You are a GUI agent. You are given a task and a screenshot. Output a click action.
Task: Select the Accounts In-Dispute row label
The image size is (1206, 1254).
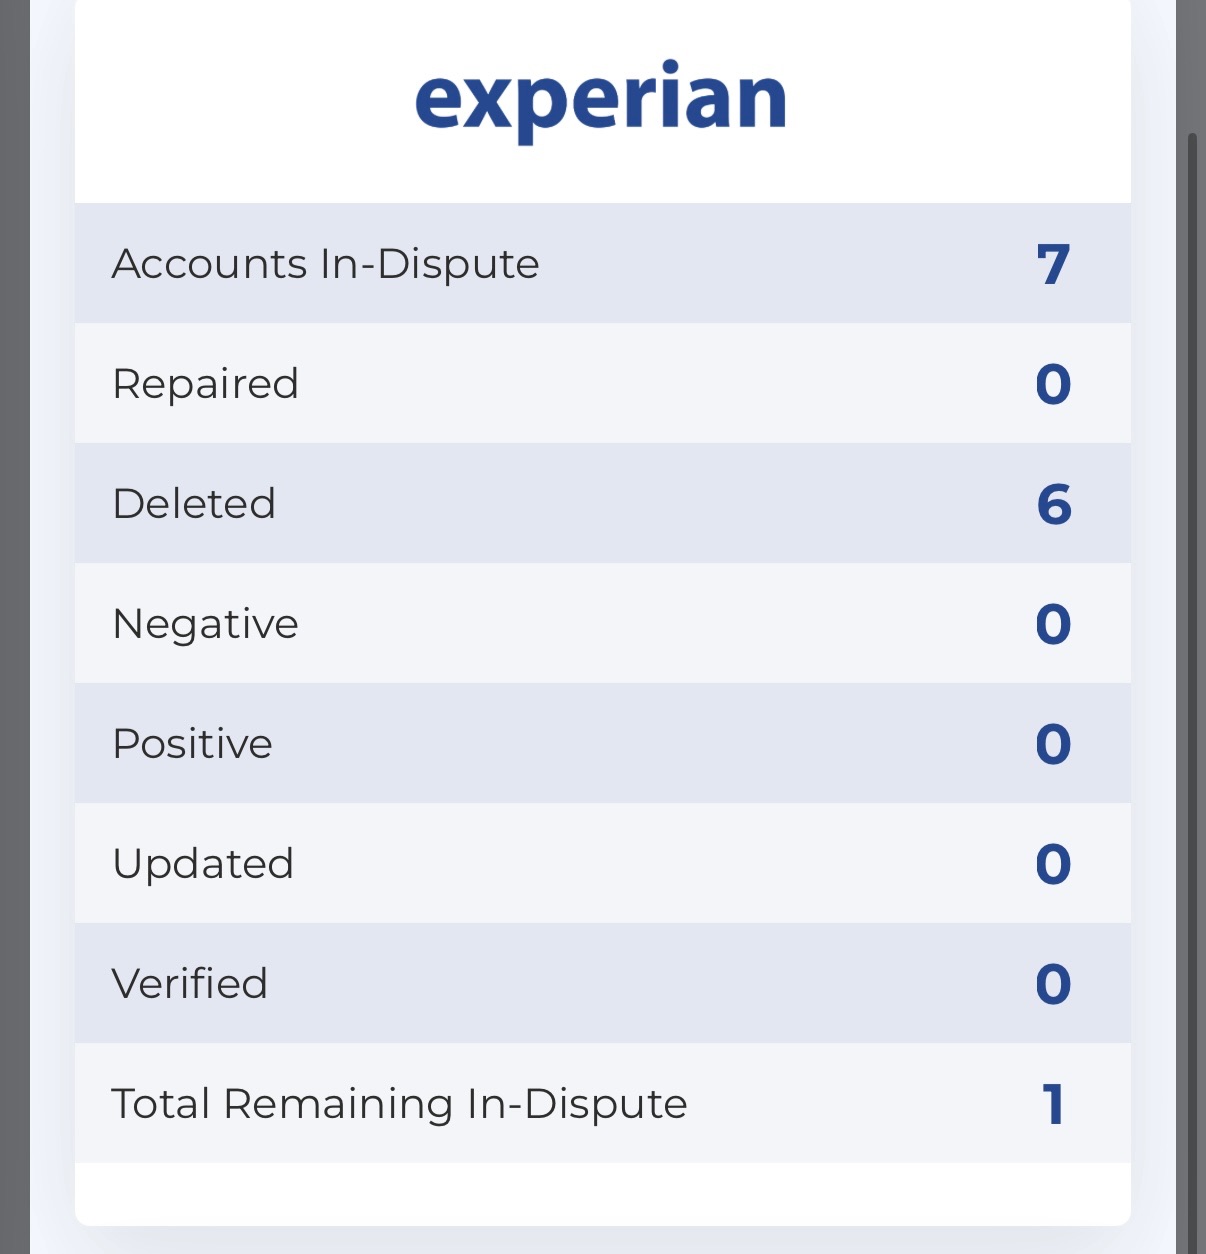coord(326,264)
